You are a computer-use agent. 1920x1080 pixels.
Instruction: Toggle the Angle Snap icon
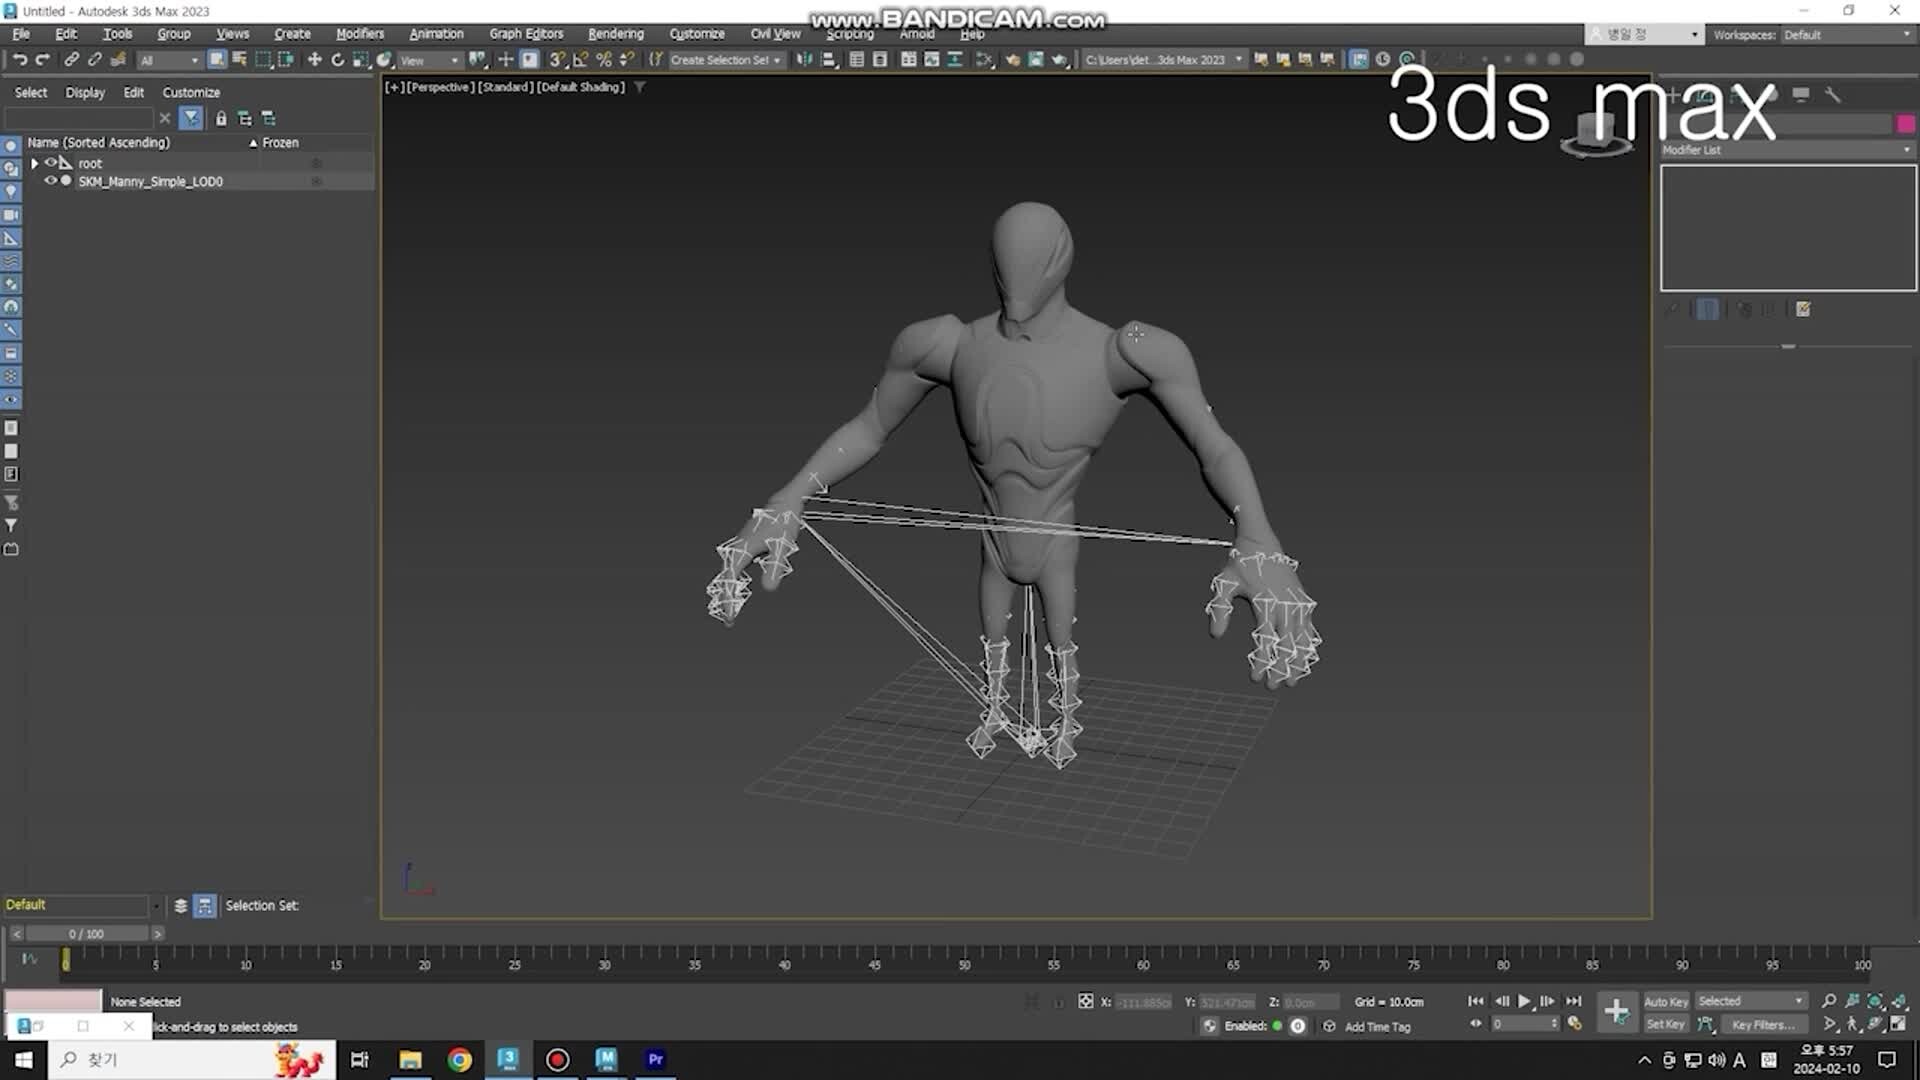click(x=580, y=60)
